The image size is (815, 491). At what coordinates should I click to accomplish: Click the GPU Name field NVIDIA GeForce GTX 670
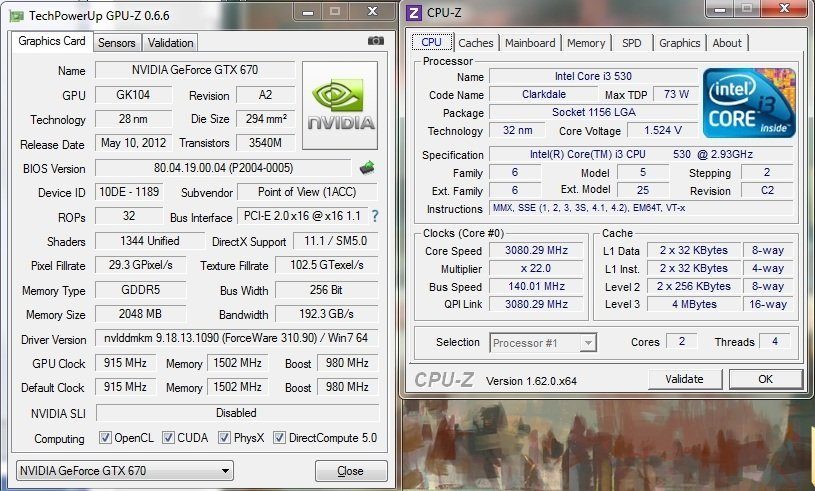pos(195,70)
